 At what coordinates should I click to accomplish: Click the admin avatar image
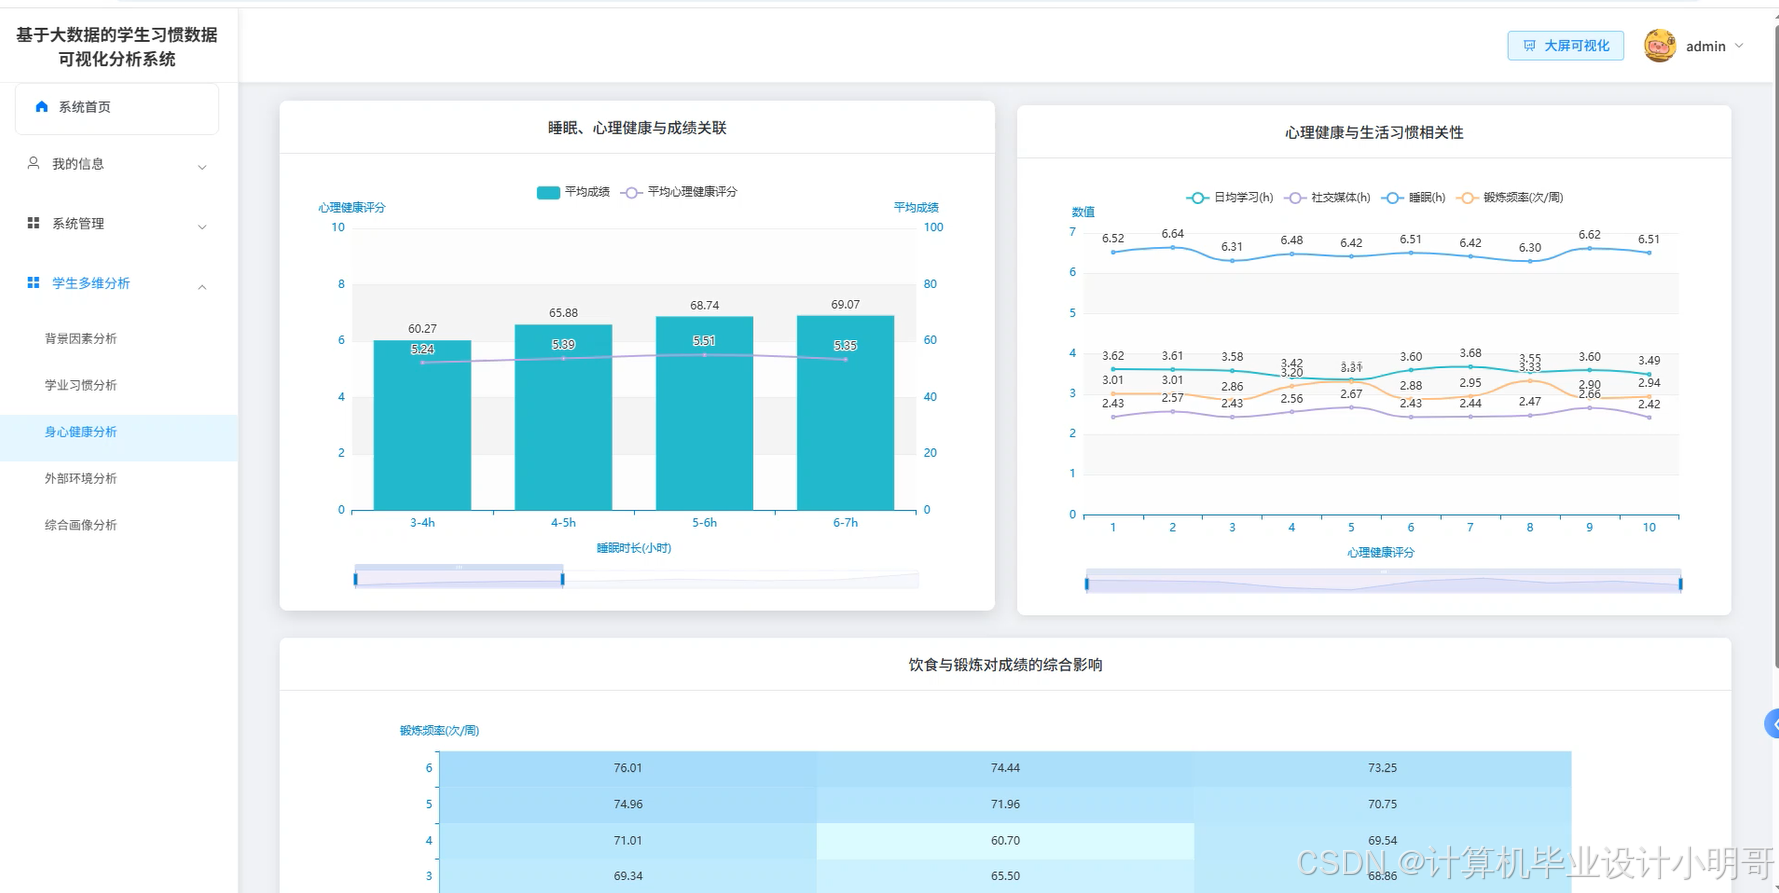(x=1660, y=46)
